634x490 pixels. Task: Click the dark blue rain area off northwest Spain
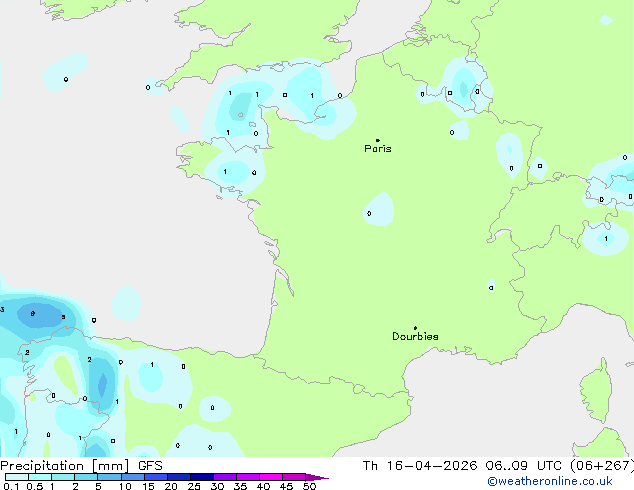(40, 315)
